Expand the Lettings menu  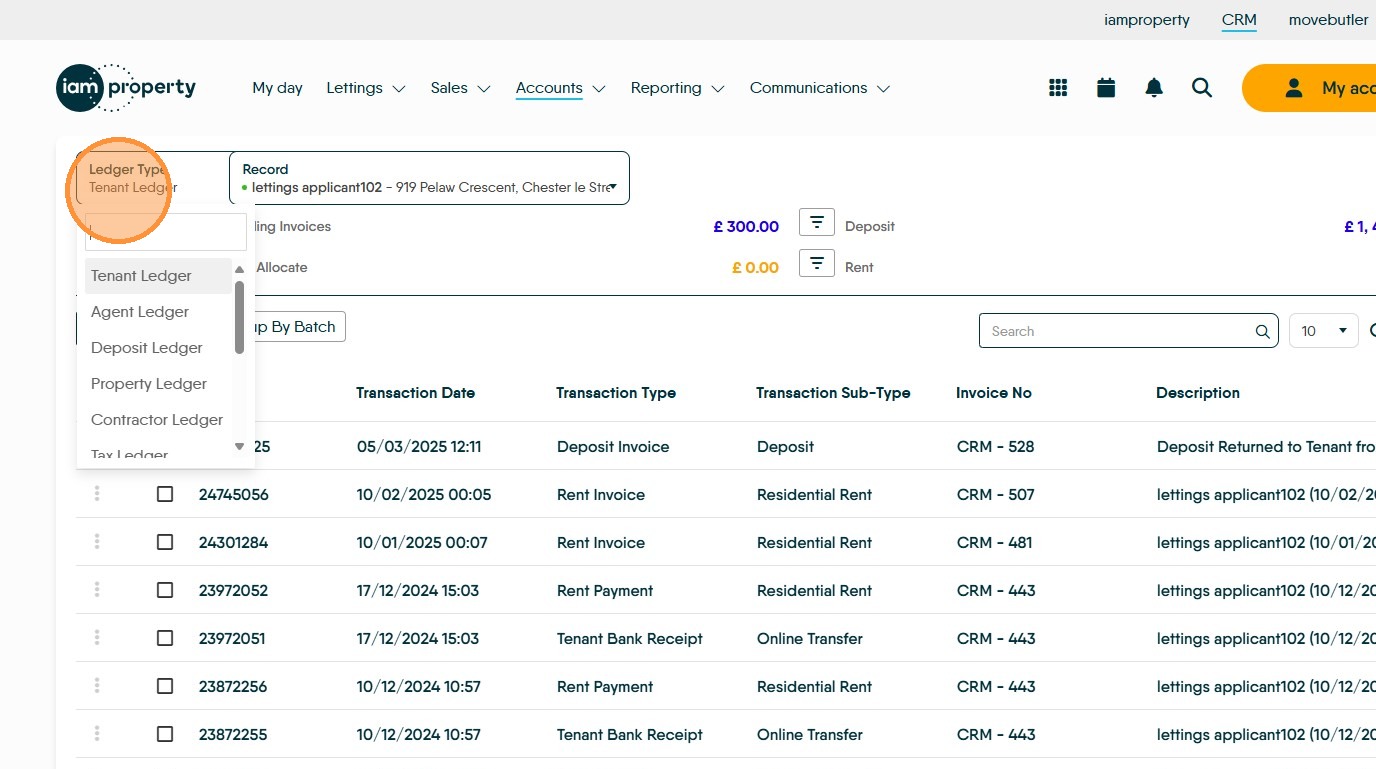[365, 88]
